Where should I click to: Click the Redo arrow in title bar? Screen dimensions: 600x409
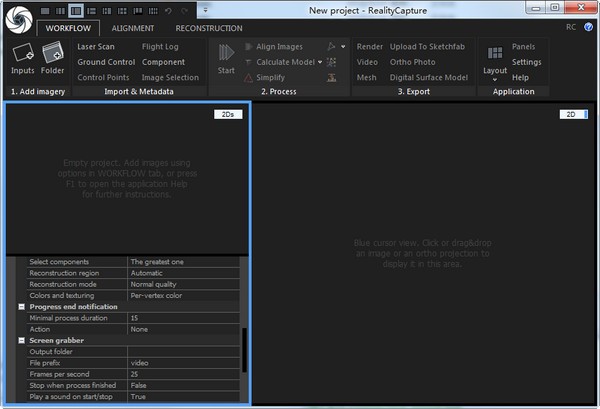pos(183,10)
